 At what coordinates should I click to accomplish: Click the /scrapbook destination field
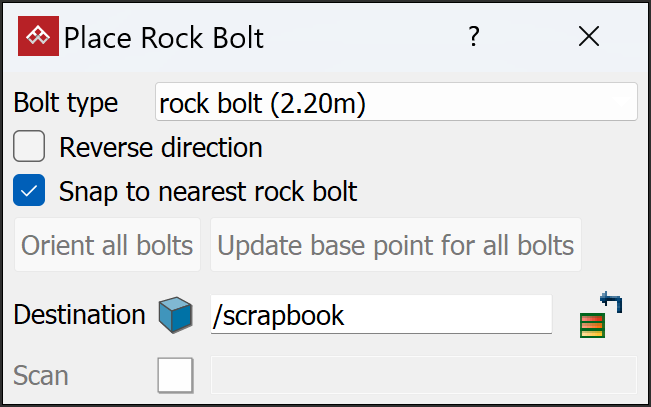click(381, 316)
